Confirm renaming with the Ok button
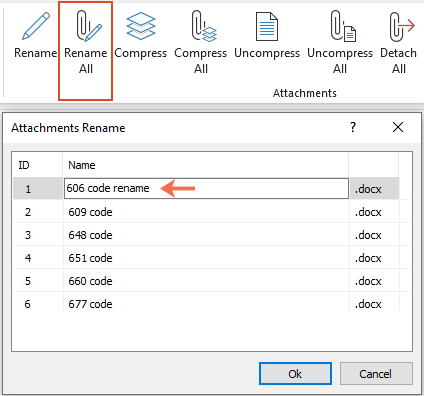This screenshot has width=424, height=396. tap(295, 374)
